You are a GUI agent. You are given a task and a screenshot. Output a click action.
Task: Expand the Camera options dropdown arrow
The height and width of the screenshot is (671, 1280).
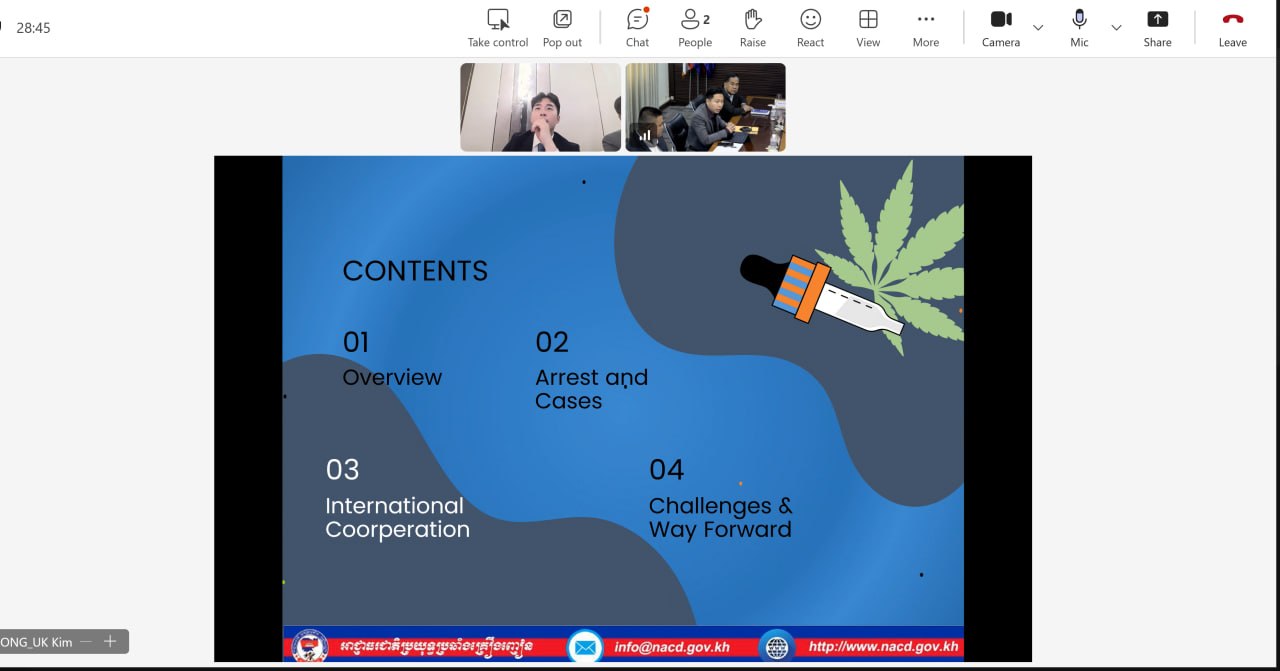1038,27
